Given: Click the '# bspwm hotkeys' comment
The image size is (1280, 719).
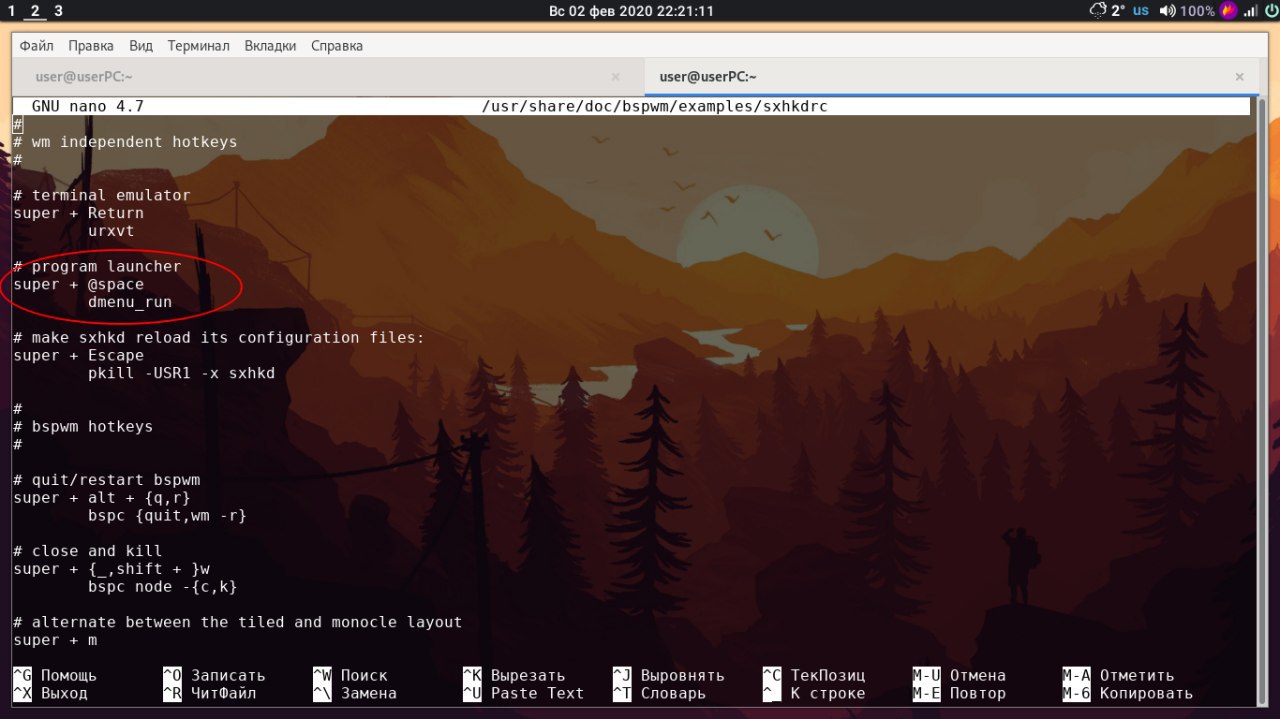Looking at the screenshot, I should 83,426.
